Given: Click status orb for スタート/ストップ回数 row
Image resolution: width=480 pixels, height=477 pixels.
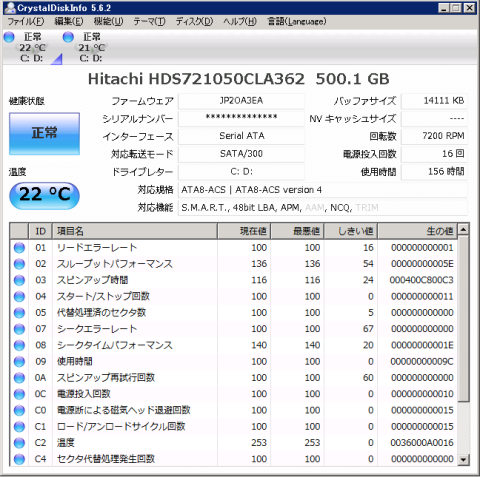Looking at the screenshot, I should point(19,296).
